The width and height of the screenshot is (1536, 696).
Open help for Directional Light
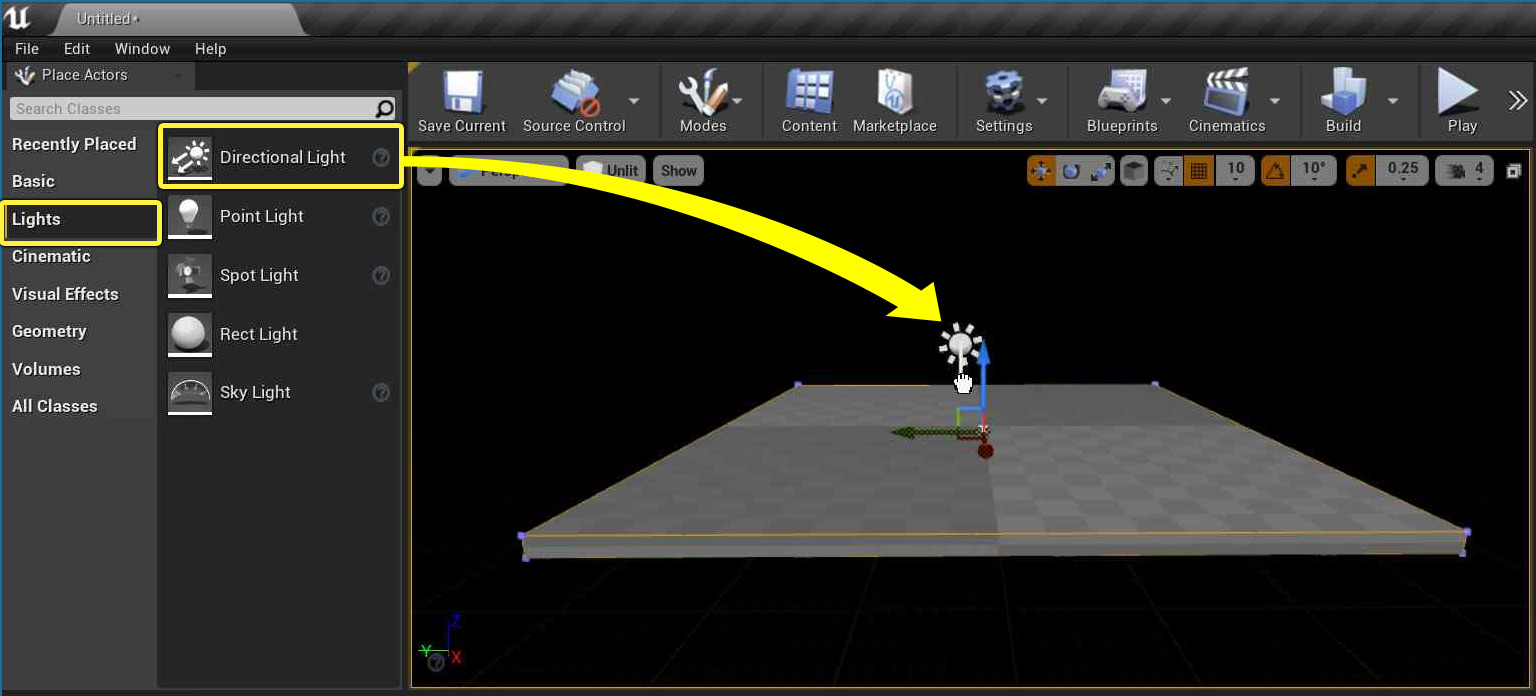pos(381,157)
